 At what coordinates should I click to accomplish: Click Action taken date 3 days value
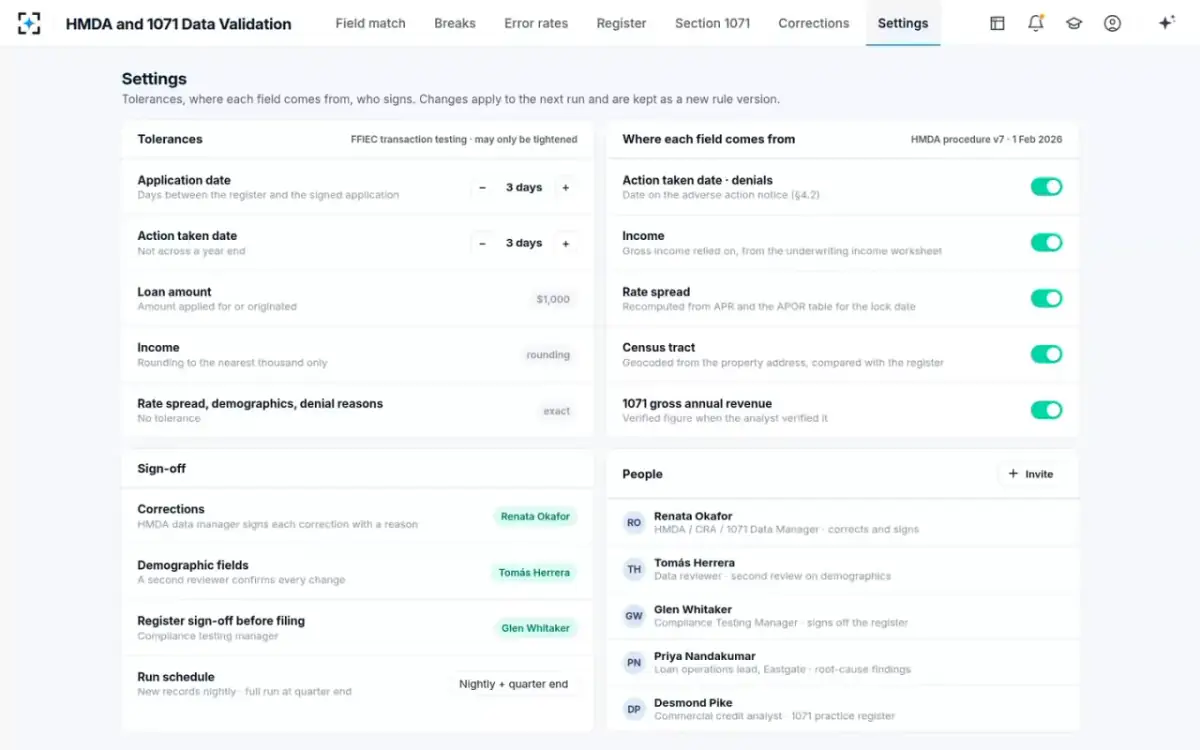[524, 243]
